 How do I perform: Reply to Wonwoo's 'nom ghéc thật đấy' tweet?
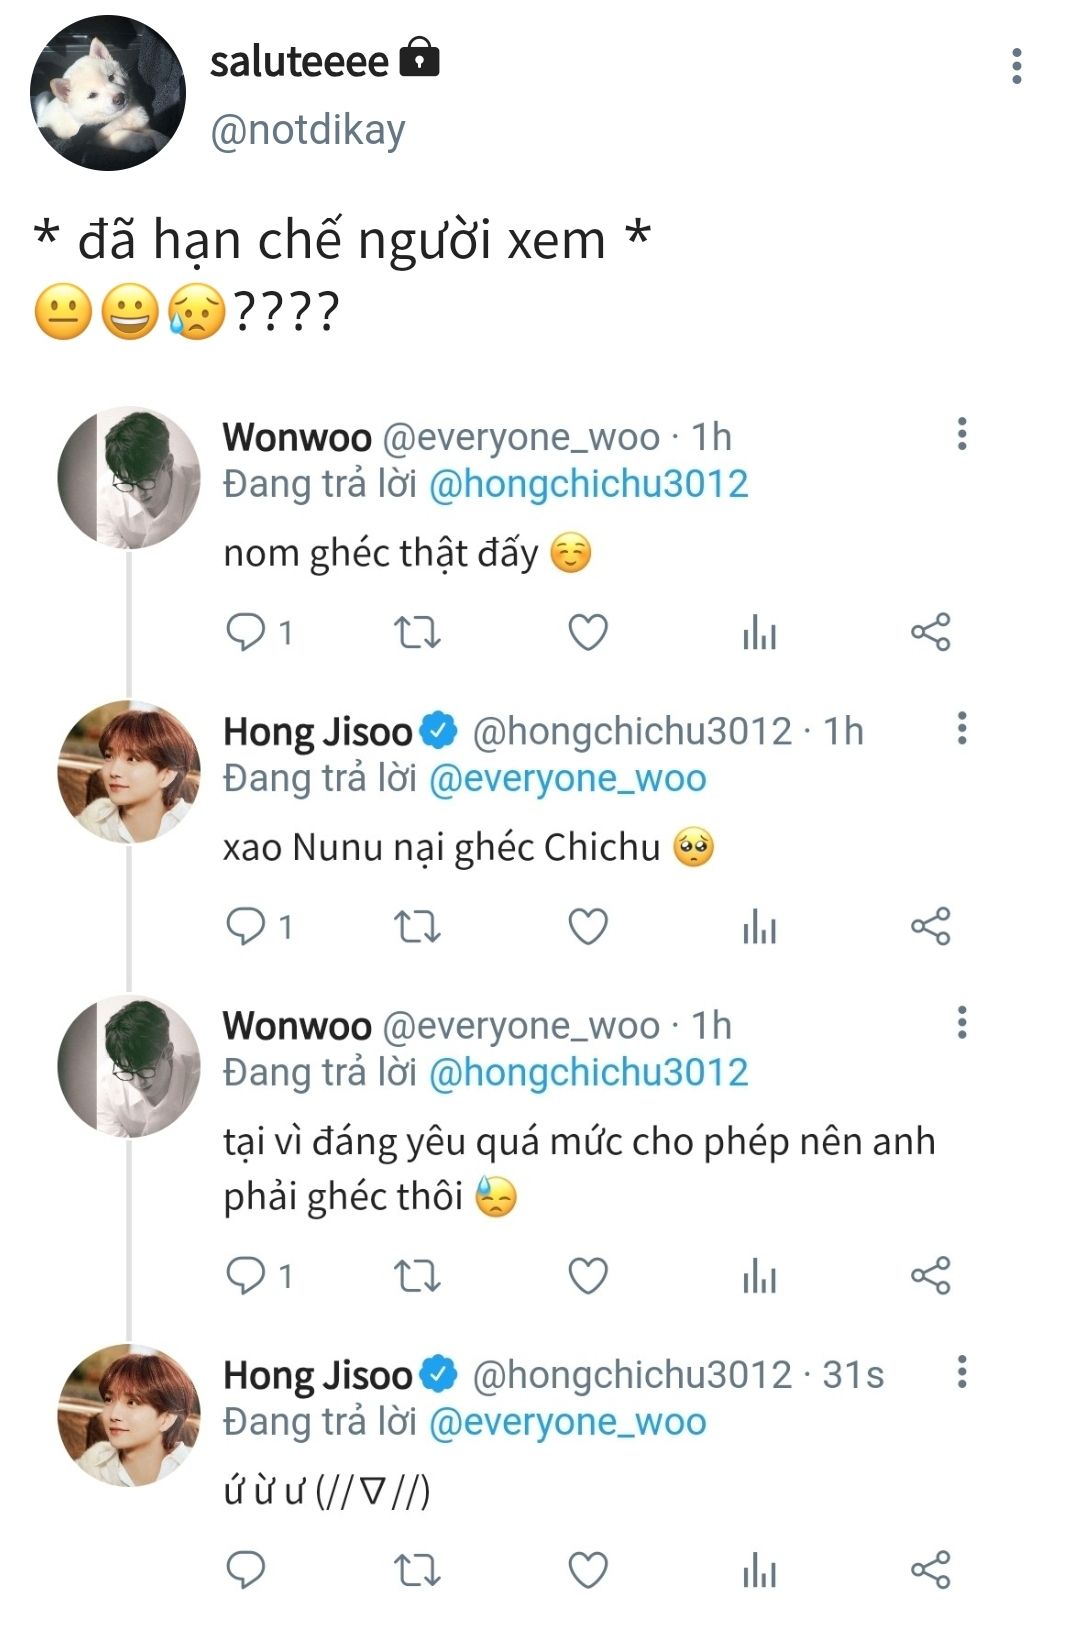(246, 633)
